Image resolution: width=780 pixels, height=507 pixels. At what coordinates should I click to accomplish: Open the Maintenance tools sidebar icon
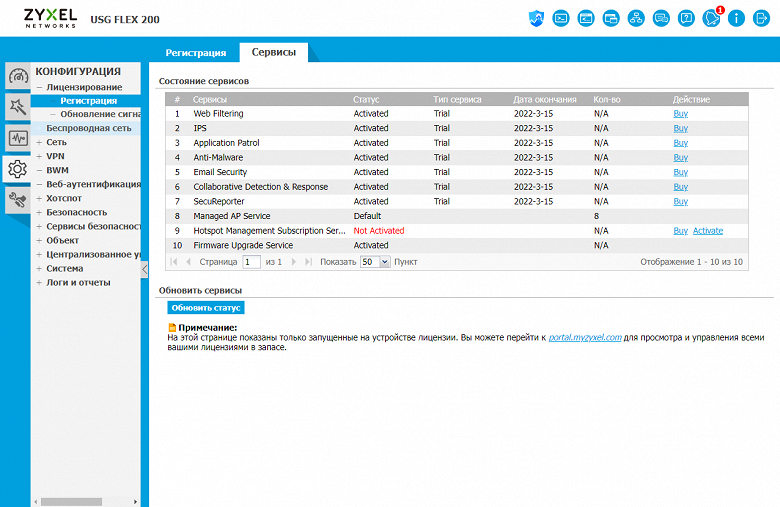pyautogui.click(x=18, y=200)
